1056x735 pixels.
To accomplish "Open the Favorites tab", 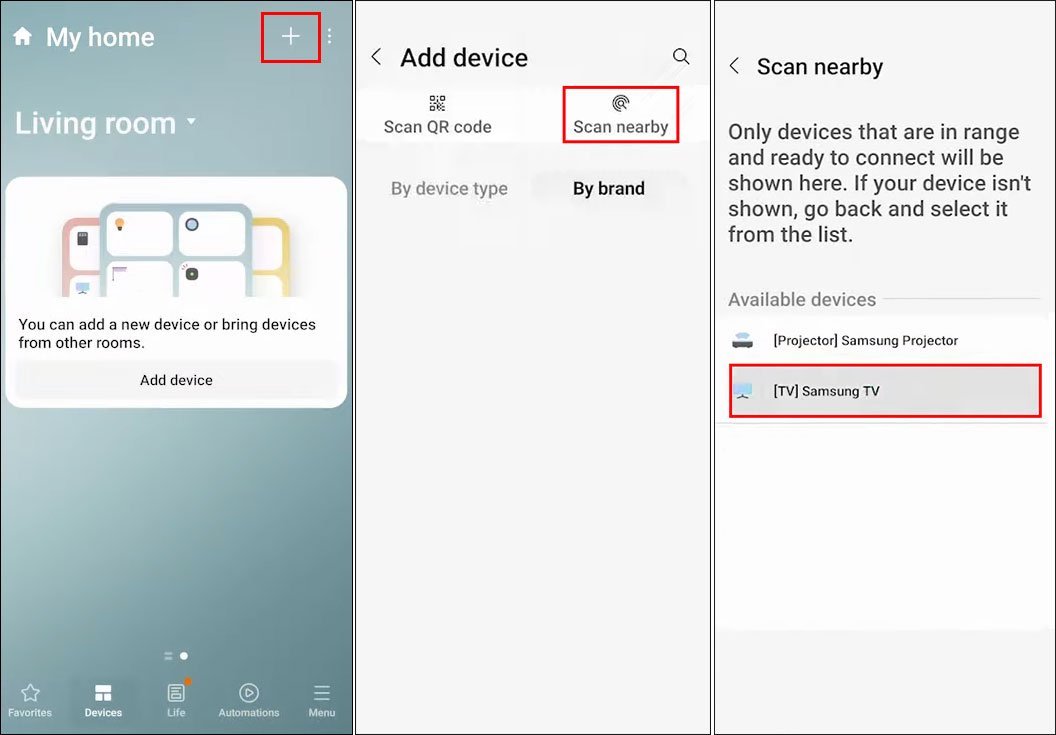I will 30,701.
